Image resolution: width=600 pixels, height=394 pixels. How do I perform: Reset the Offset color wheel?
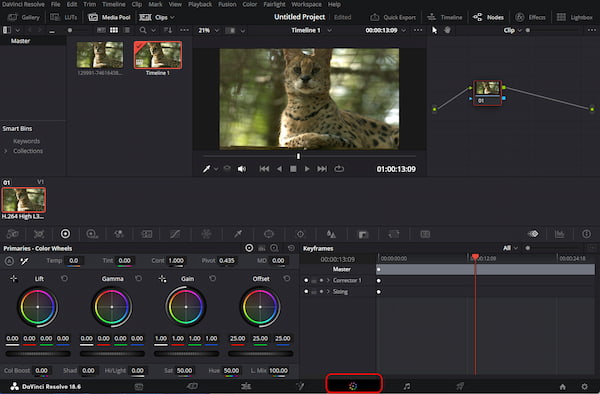[287, 278]
